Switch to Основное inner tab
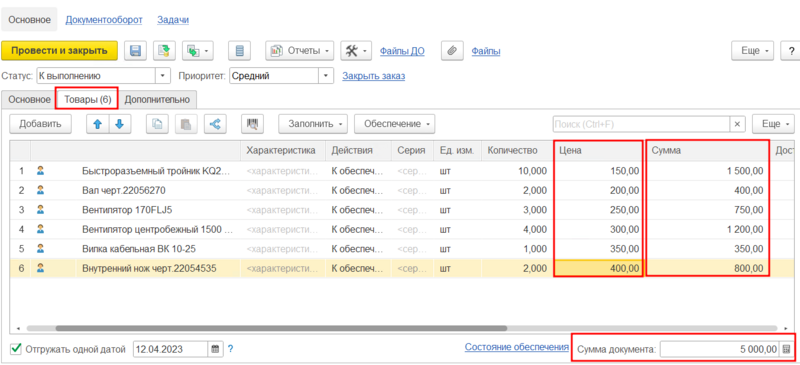Screen dimensions: 800x365 29,100
